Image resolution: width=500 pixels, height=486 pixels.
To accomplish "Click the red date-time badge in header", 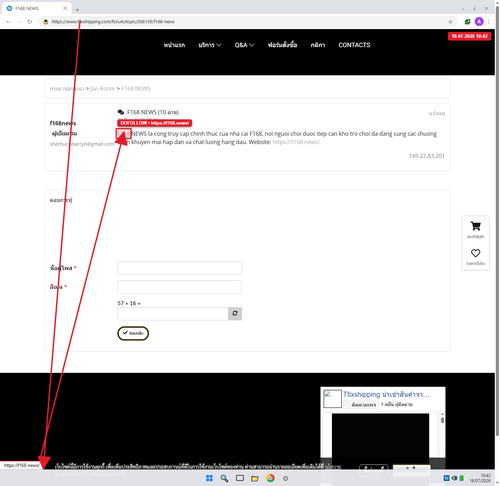I will point(469,36).
